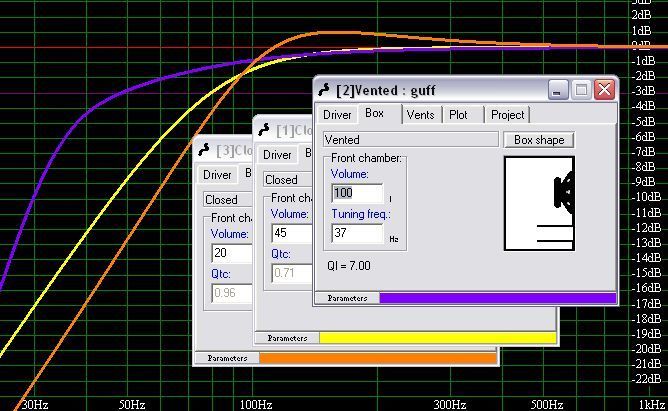Click the Closed box type field in window [3]
Screen dimensions: 668x411
[x=227, y=199]
